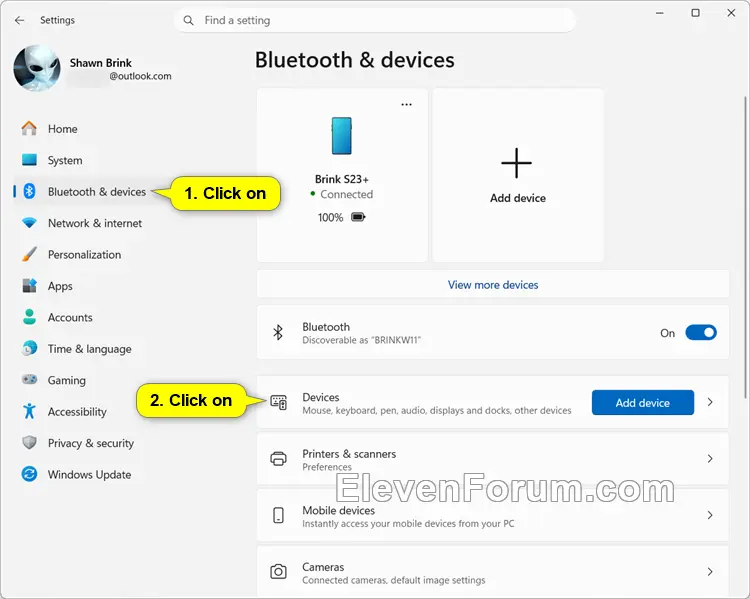Screen dimensions: 750x599
Task: Click the Devices keyboard-mouse icon
Action: click(x=278, y=402)
